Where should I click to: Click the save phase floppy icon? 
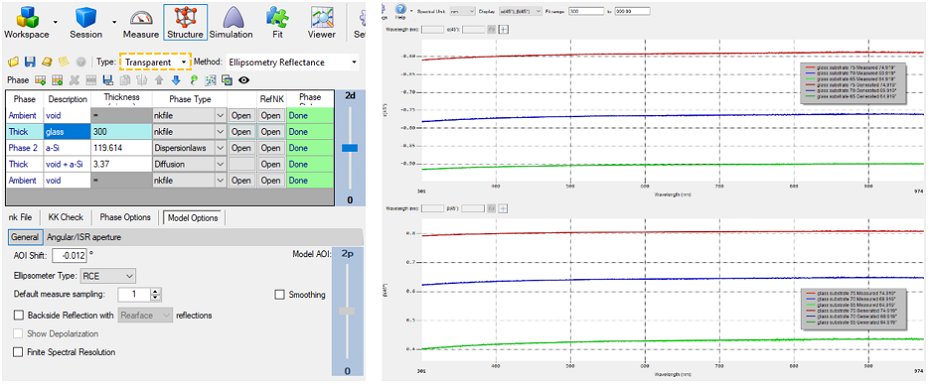coord(108,80)
